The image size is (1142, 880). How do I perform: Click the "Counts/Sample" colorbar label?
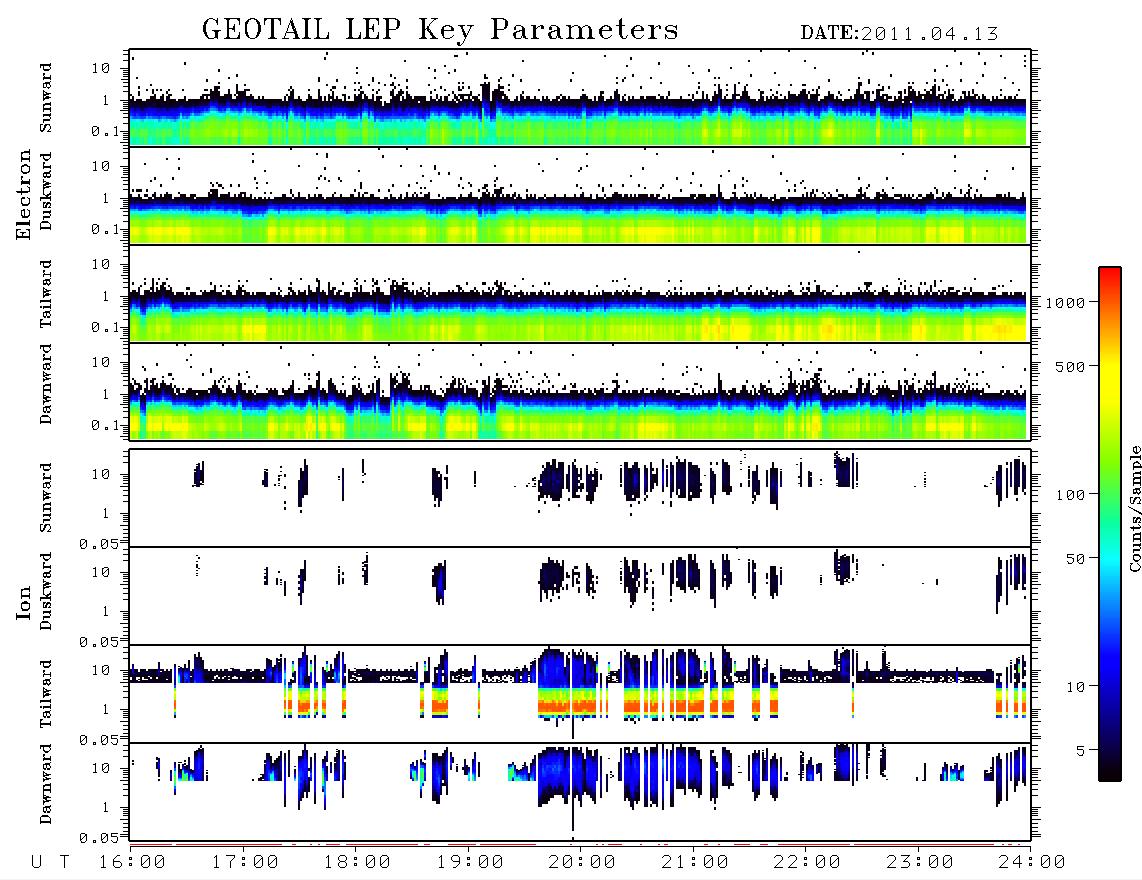[x=1134, y=508]
